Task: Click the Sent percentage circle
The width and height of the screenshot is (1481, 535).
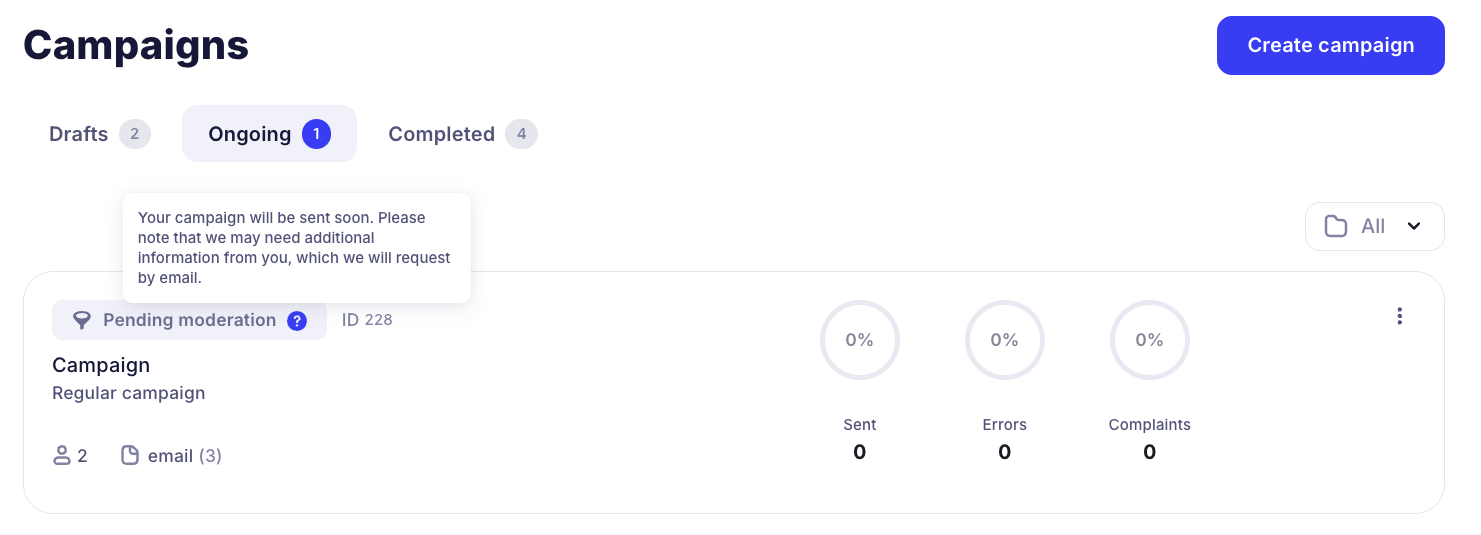Action: (x=859, y=340)
